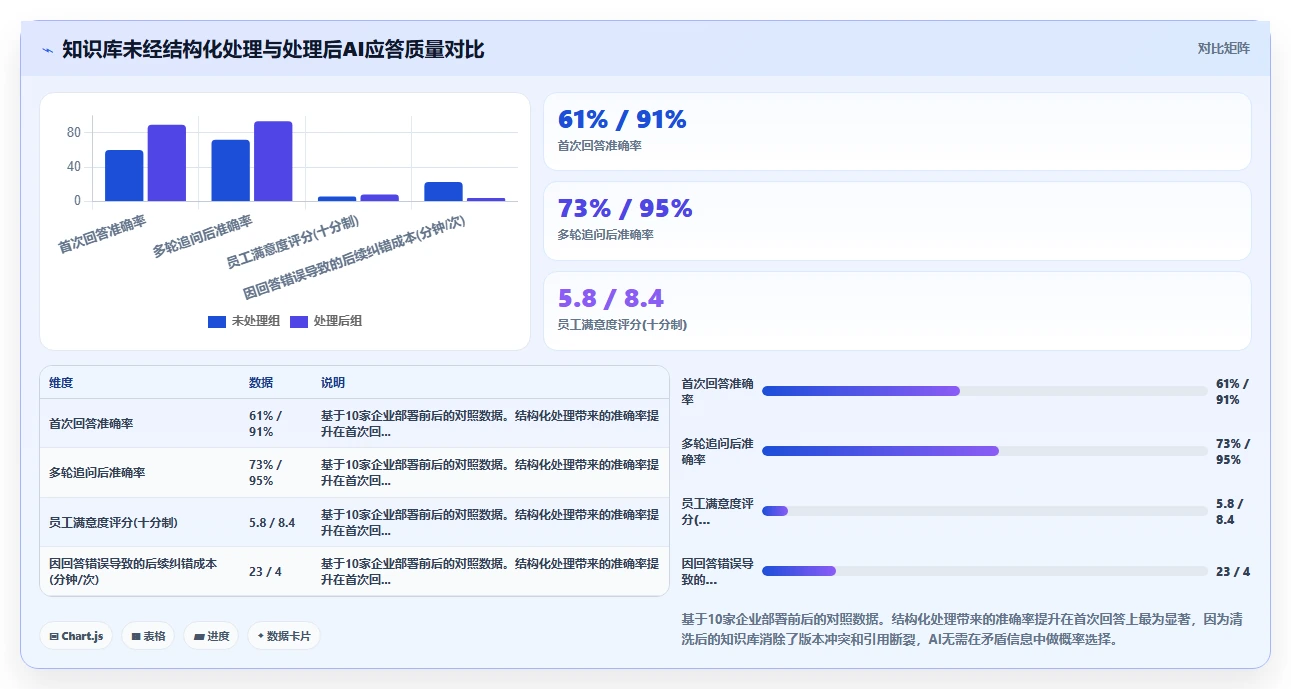Click the 员工满意度评分 progress bar
The width and height of the screenshot is (1291, 689).
click(984, 511)
